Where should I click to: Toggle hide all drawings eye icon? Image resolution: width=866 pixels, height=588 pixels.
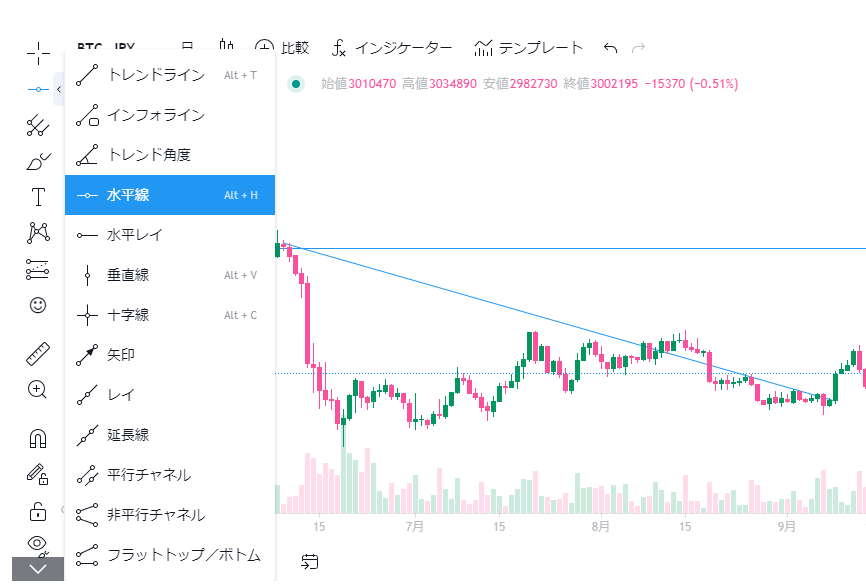(x=38, y=543)
